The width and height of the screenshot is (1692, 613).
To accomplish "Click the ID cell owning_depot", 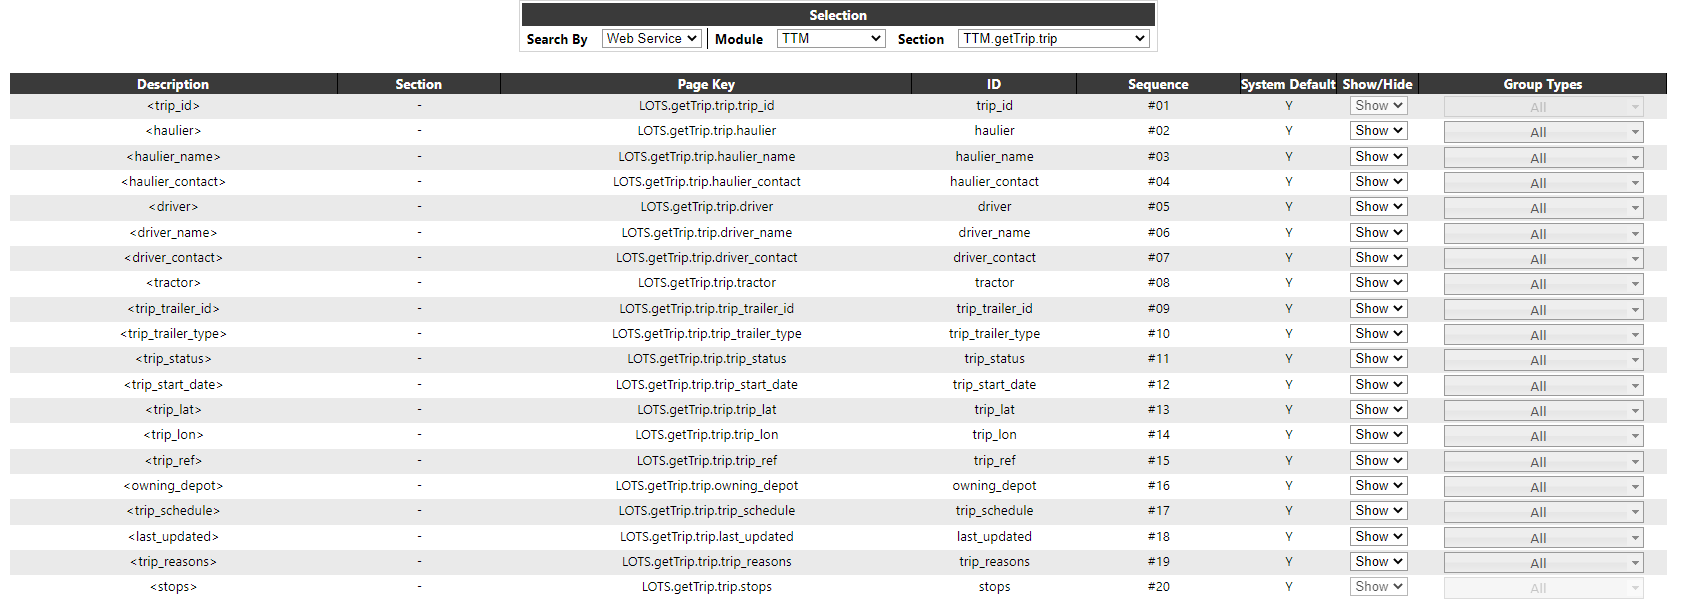I will pyautogui.click(x=994, y=486).
